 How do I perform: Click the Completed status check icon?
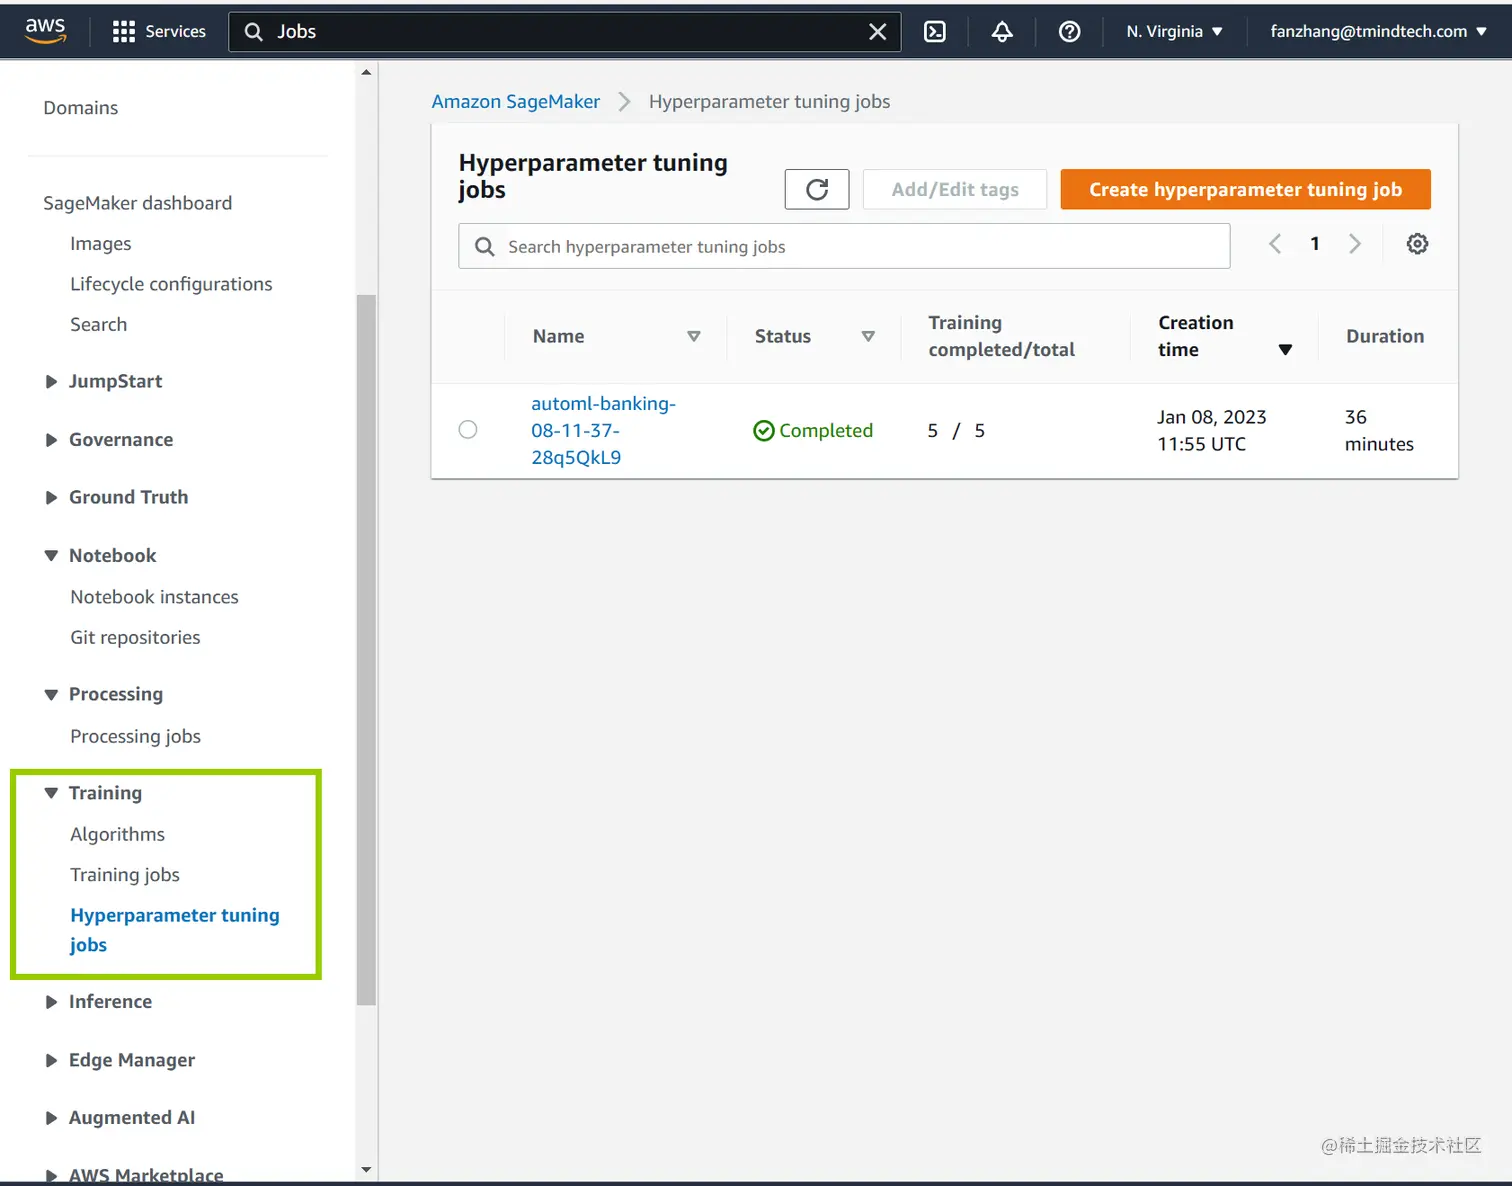764,431
